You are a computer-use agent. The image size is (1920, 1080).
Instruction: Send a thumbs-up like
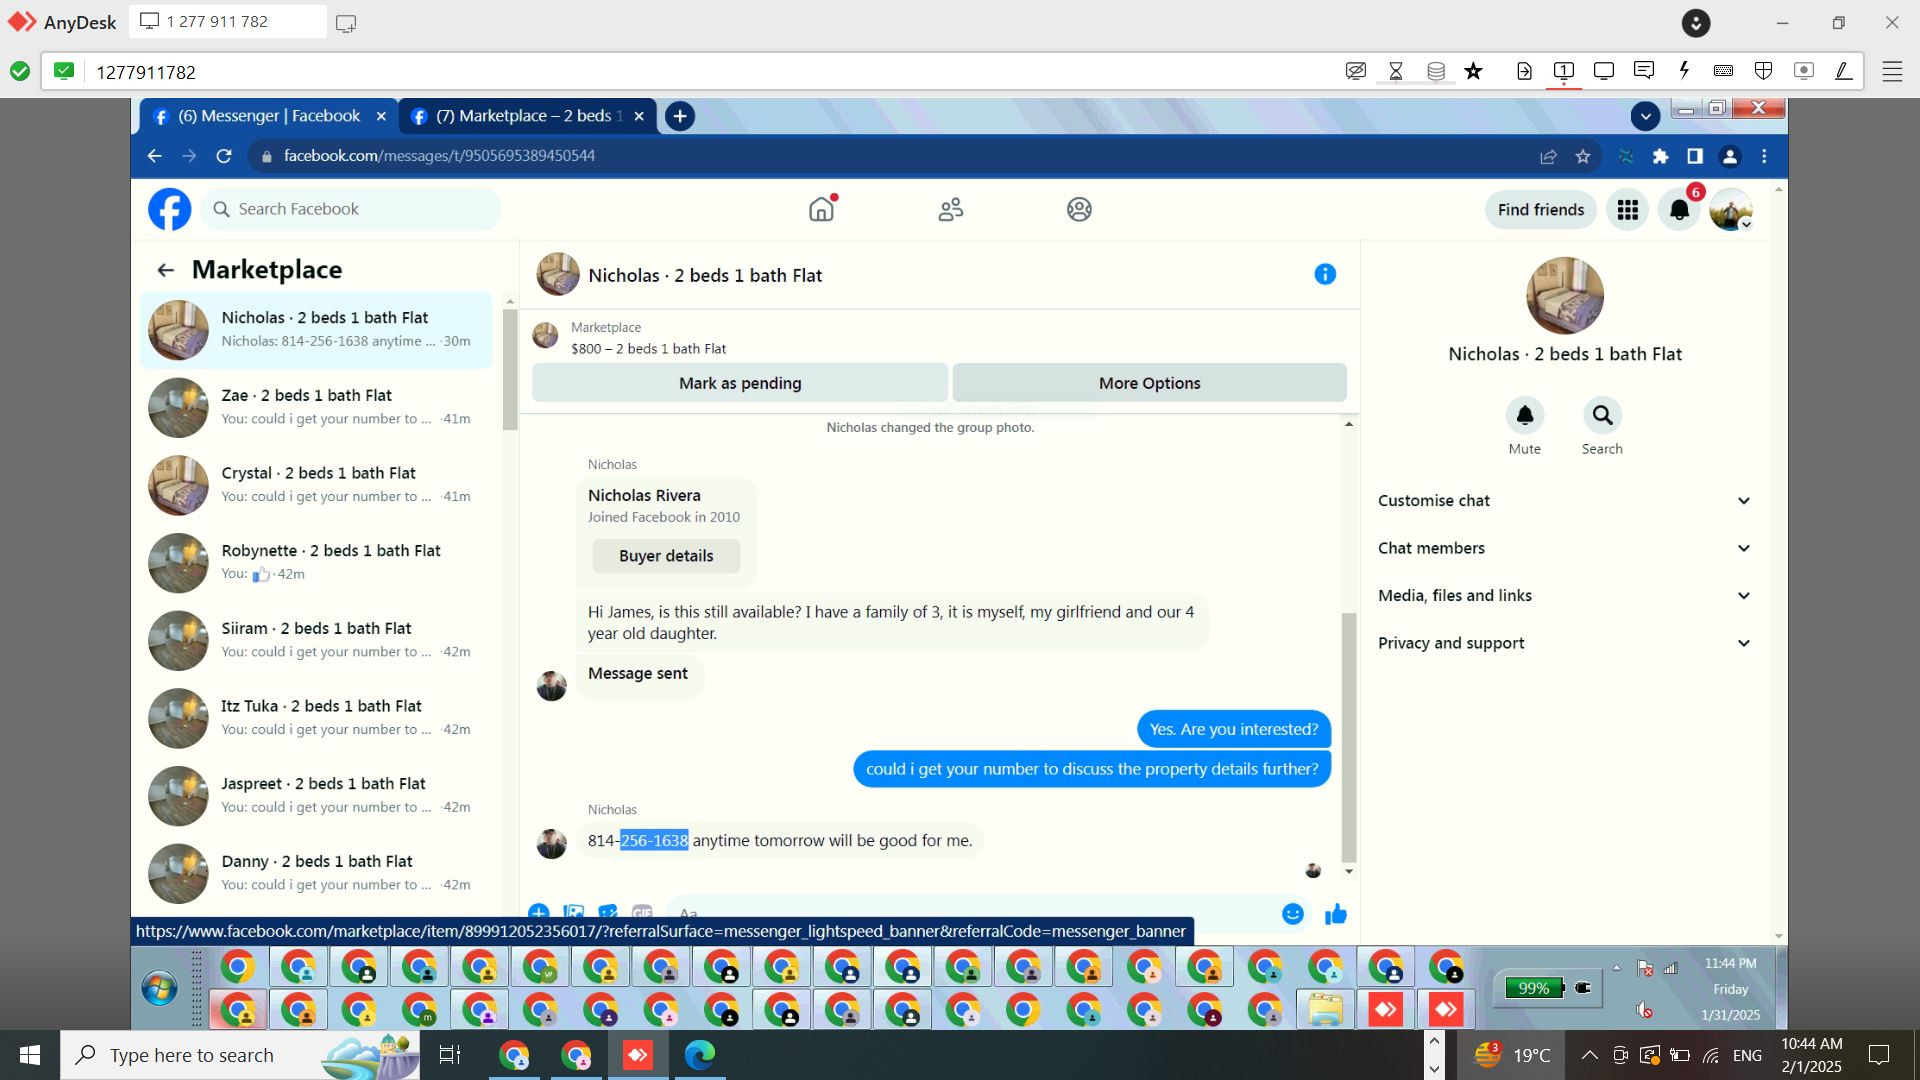pos(1336,913)
